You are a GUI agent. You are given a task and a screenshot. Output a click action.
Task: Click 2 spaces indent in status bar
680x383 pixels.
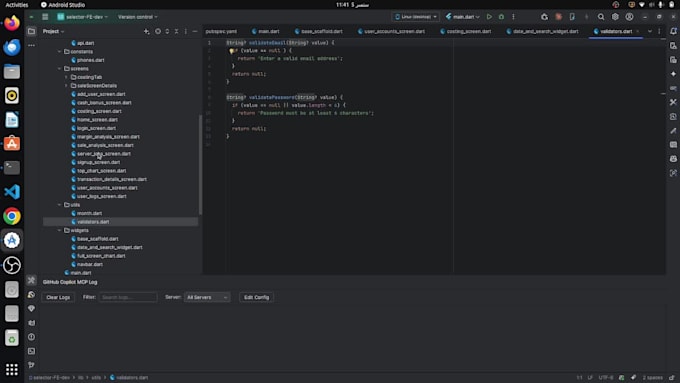click(x=652, y=377)
